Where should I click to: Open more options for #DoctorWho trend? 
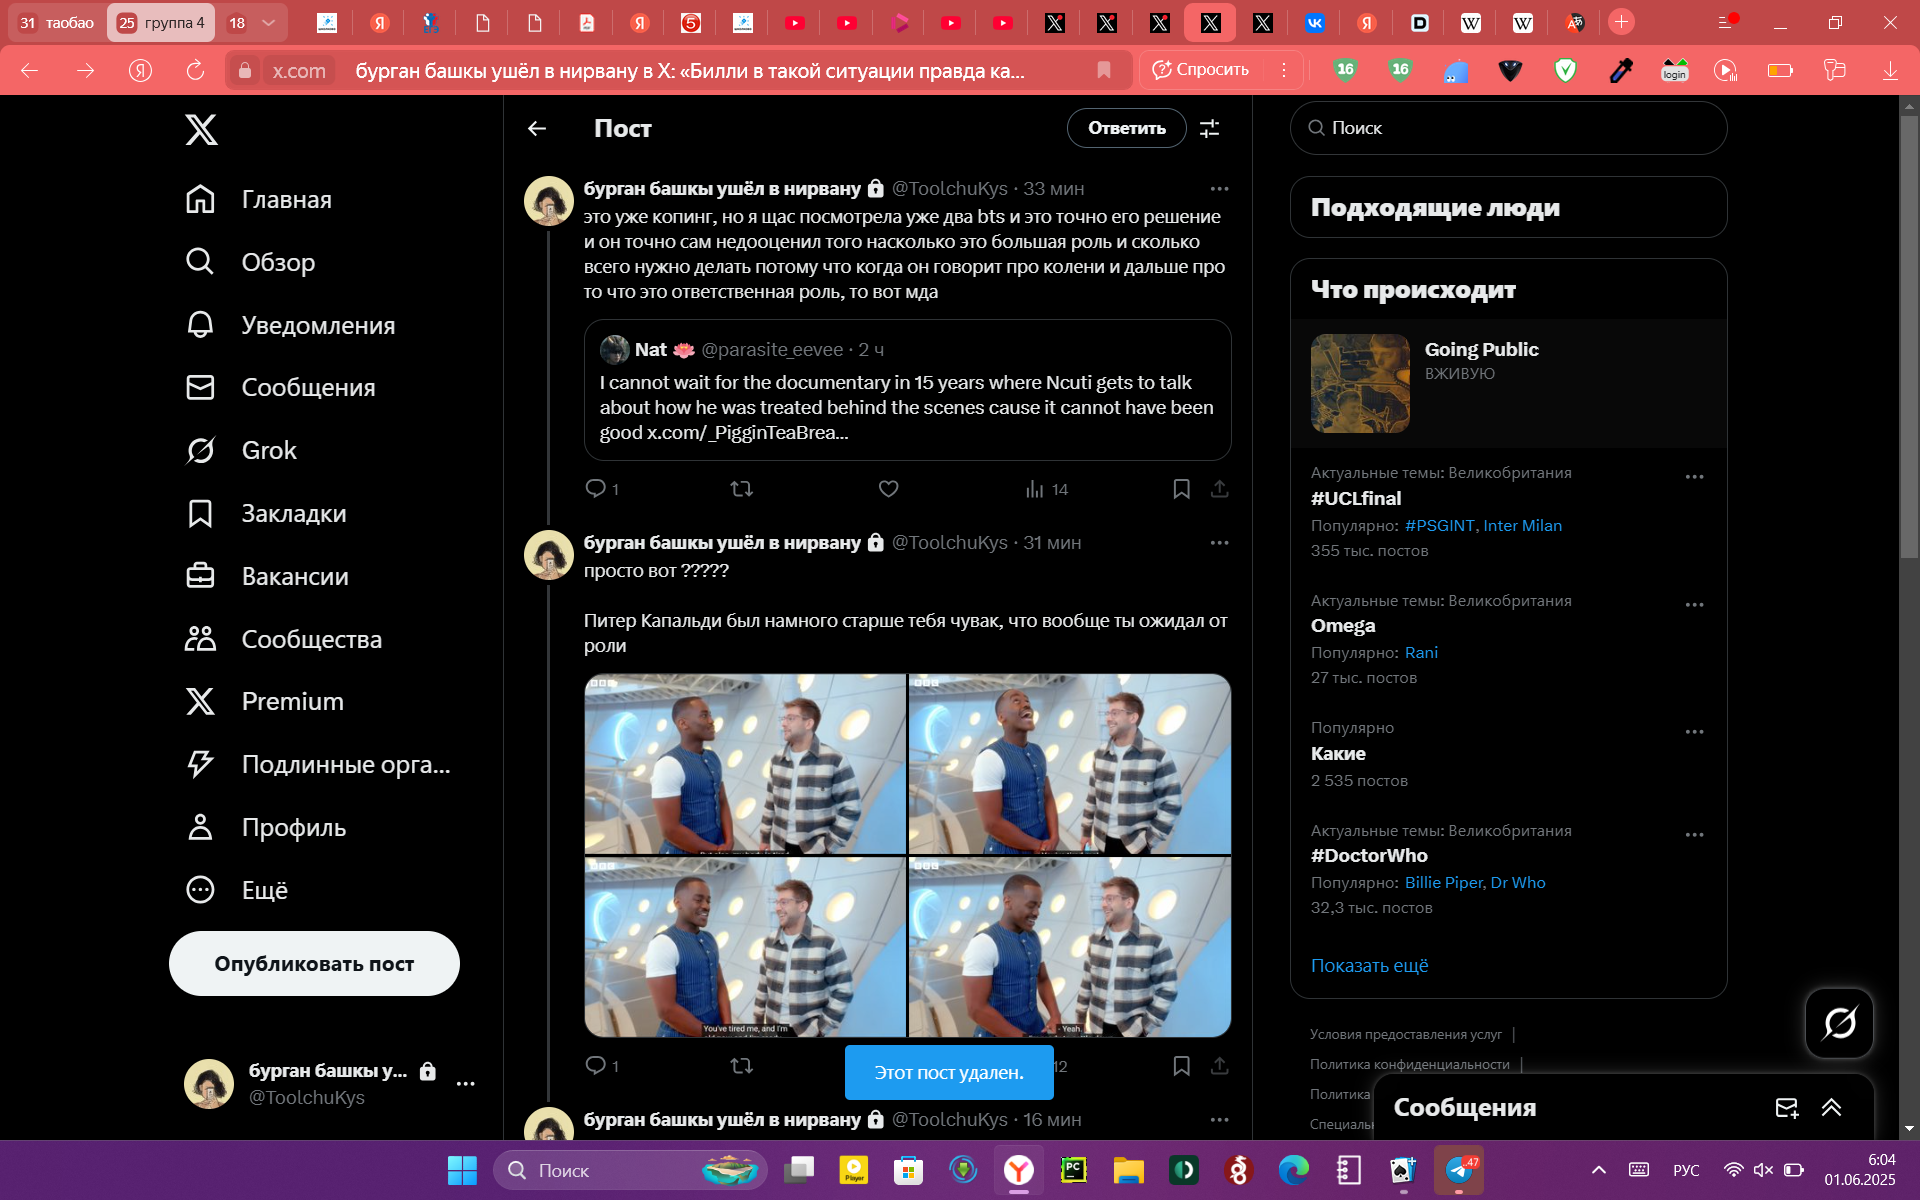[1694, 835]
